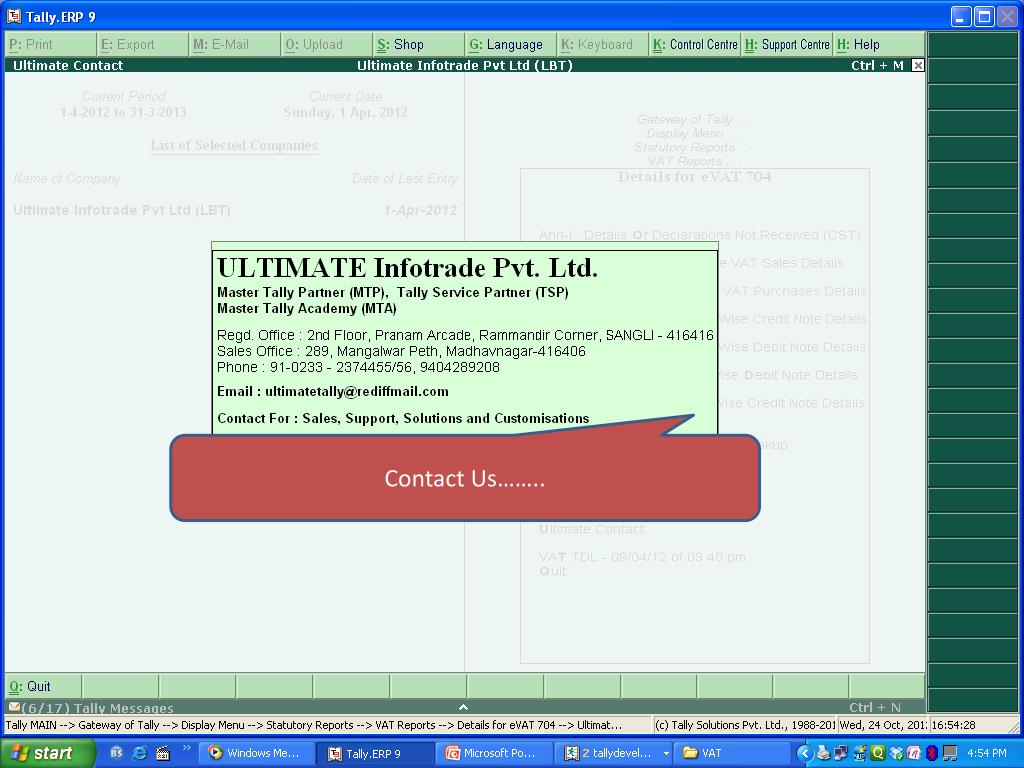The image size is (1024, 768).
Task: Click the navigation path in status bar
Action: pyautogui.click(x=313, y=725)
